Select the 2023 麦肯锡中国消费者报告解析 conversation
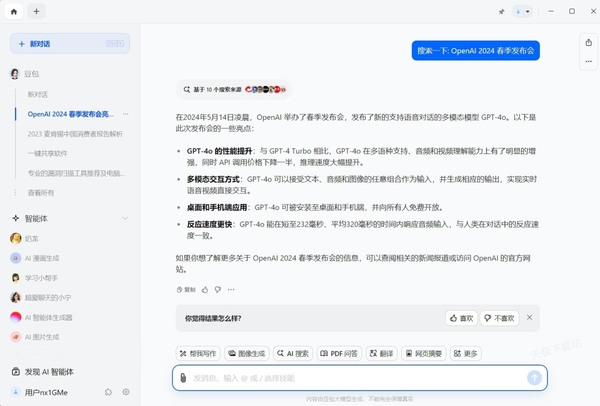The image size is (600, 406). click(x=75, y=133)
